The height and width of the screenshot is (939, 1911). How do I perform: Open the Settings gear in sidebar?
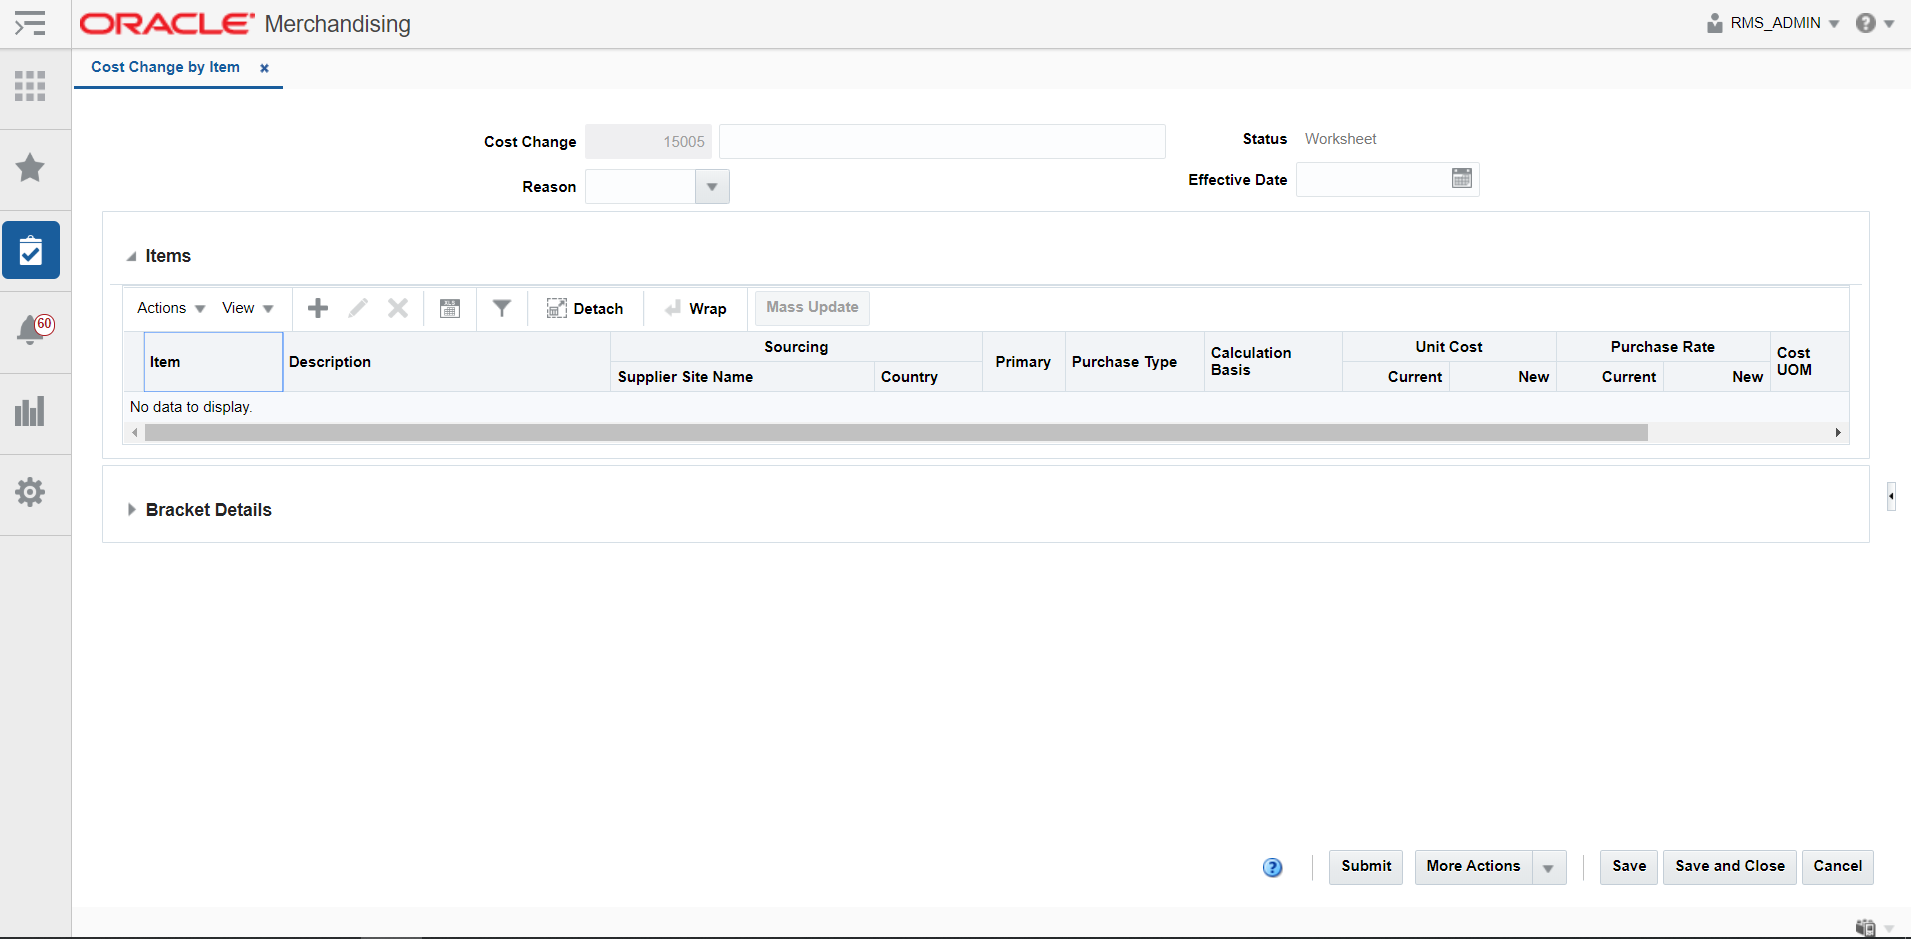[x=30, y=492]
